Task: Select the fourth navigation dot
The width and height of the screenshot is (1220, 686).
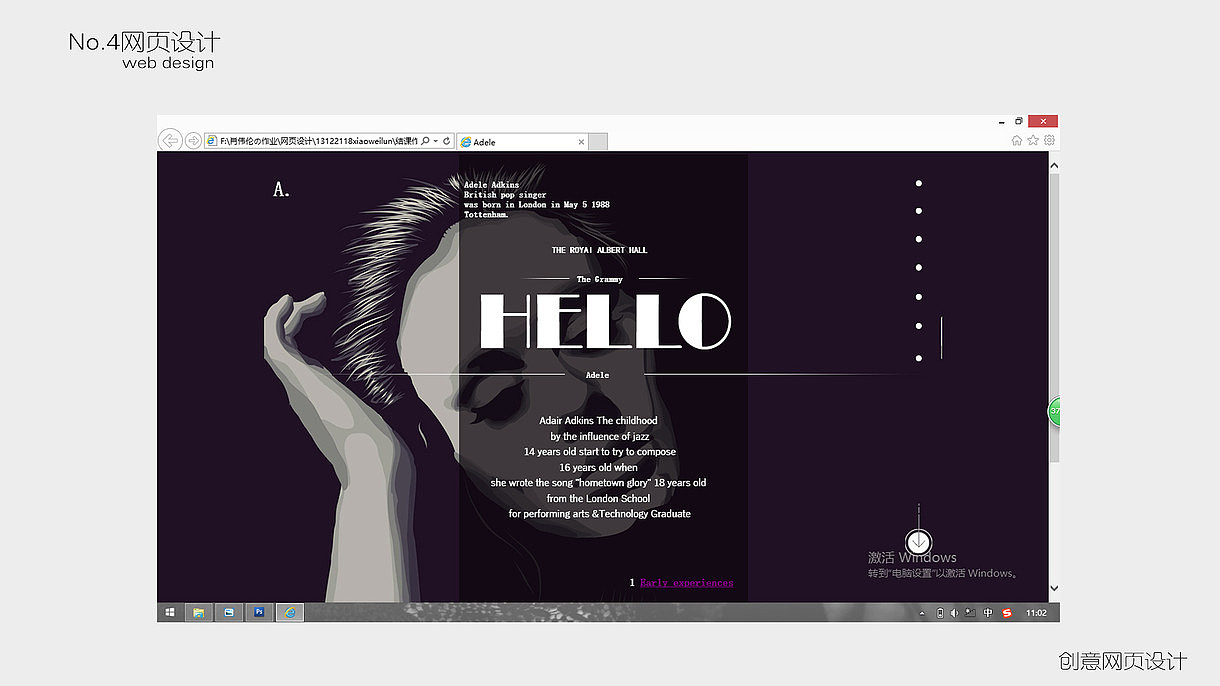Action: (919, 267)
